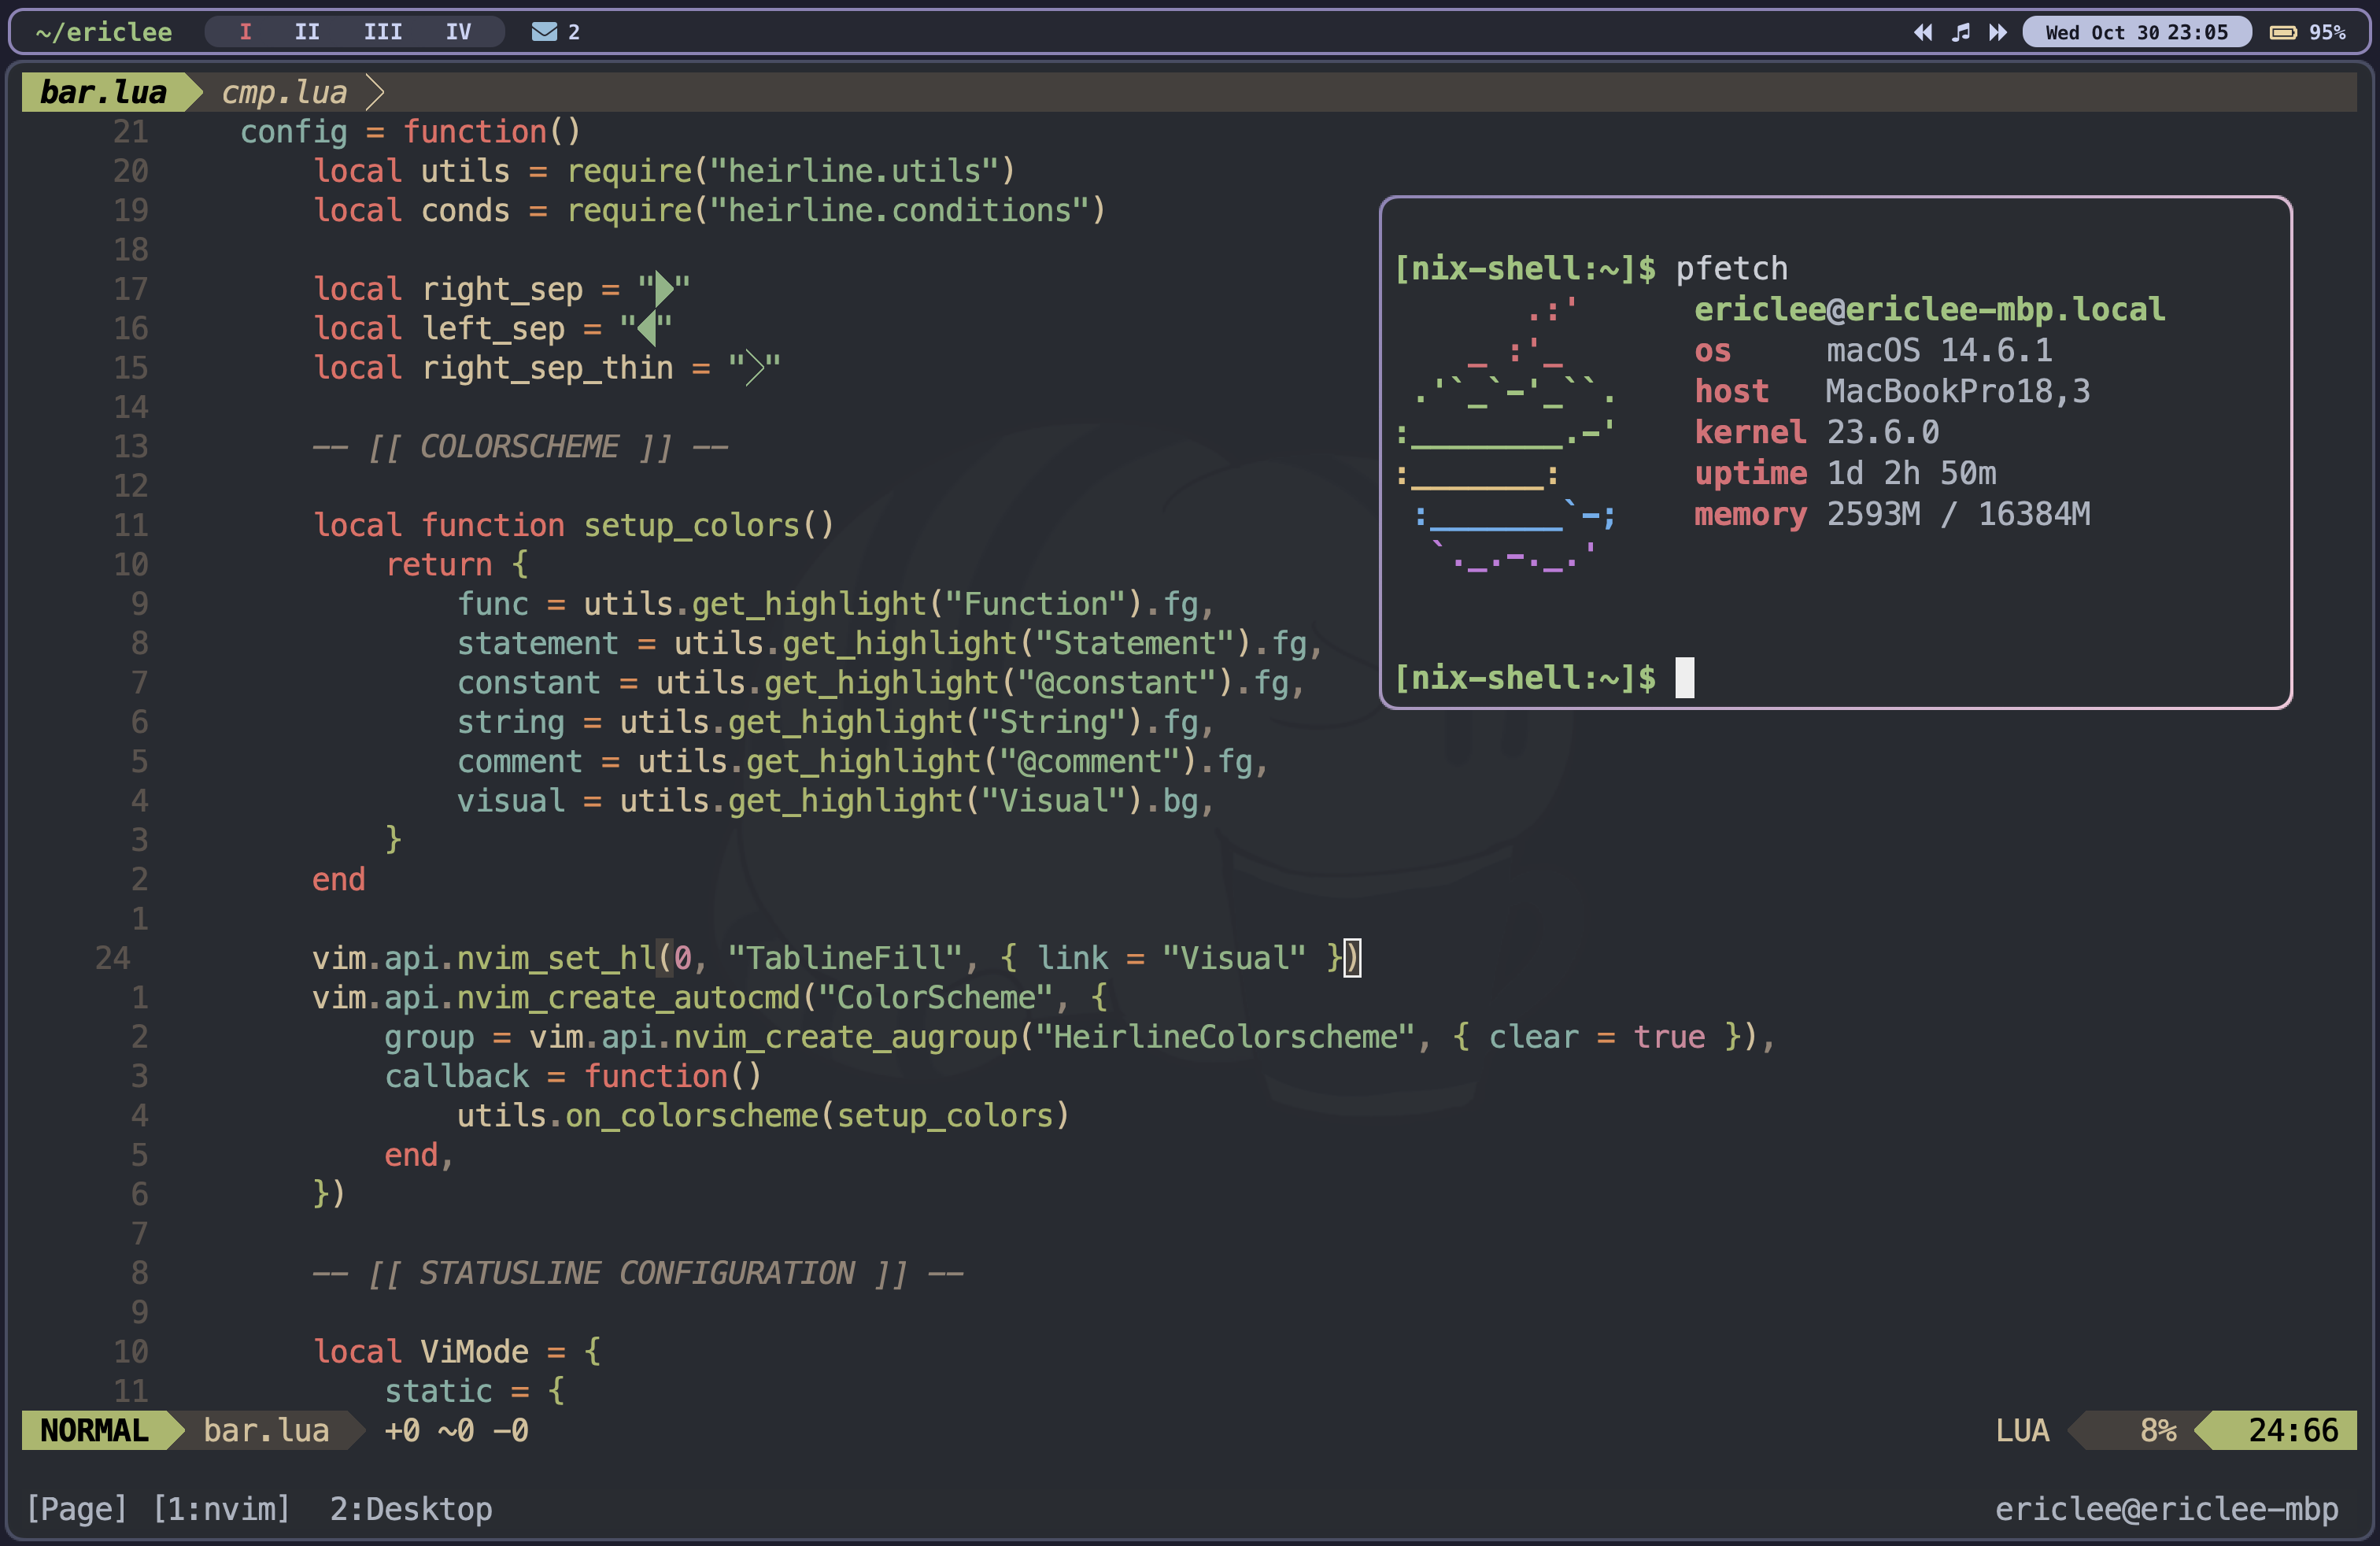Switch to workspace II in top bar
The image size is (2380, 1546).
(307, 32)
